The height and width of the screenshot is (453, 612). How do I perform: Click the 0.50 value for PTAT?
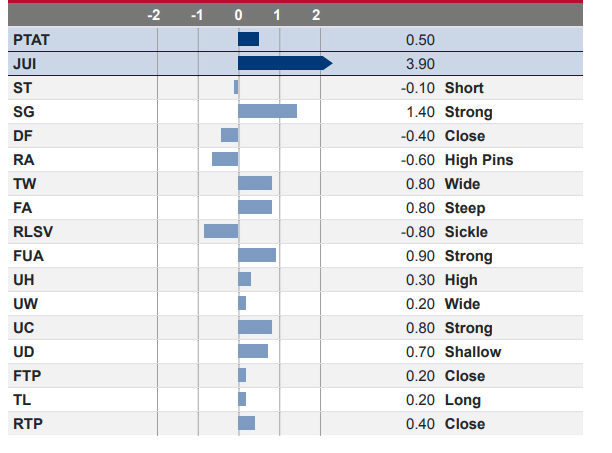point(420,39)
